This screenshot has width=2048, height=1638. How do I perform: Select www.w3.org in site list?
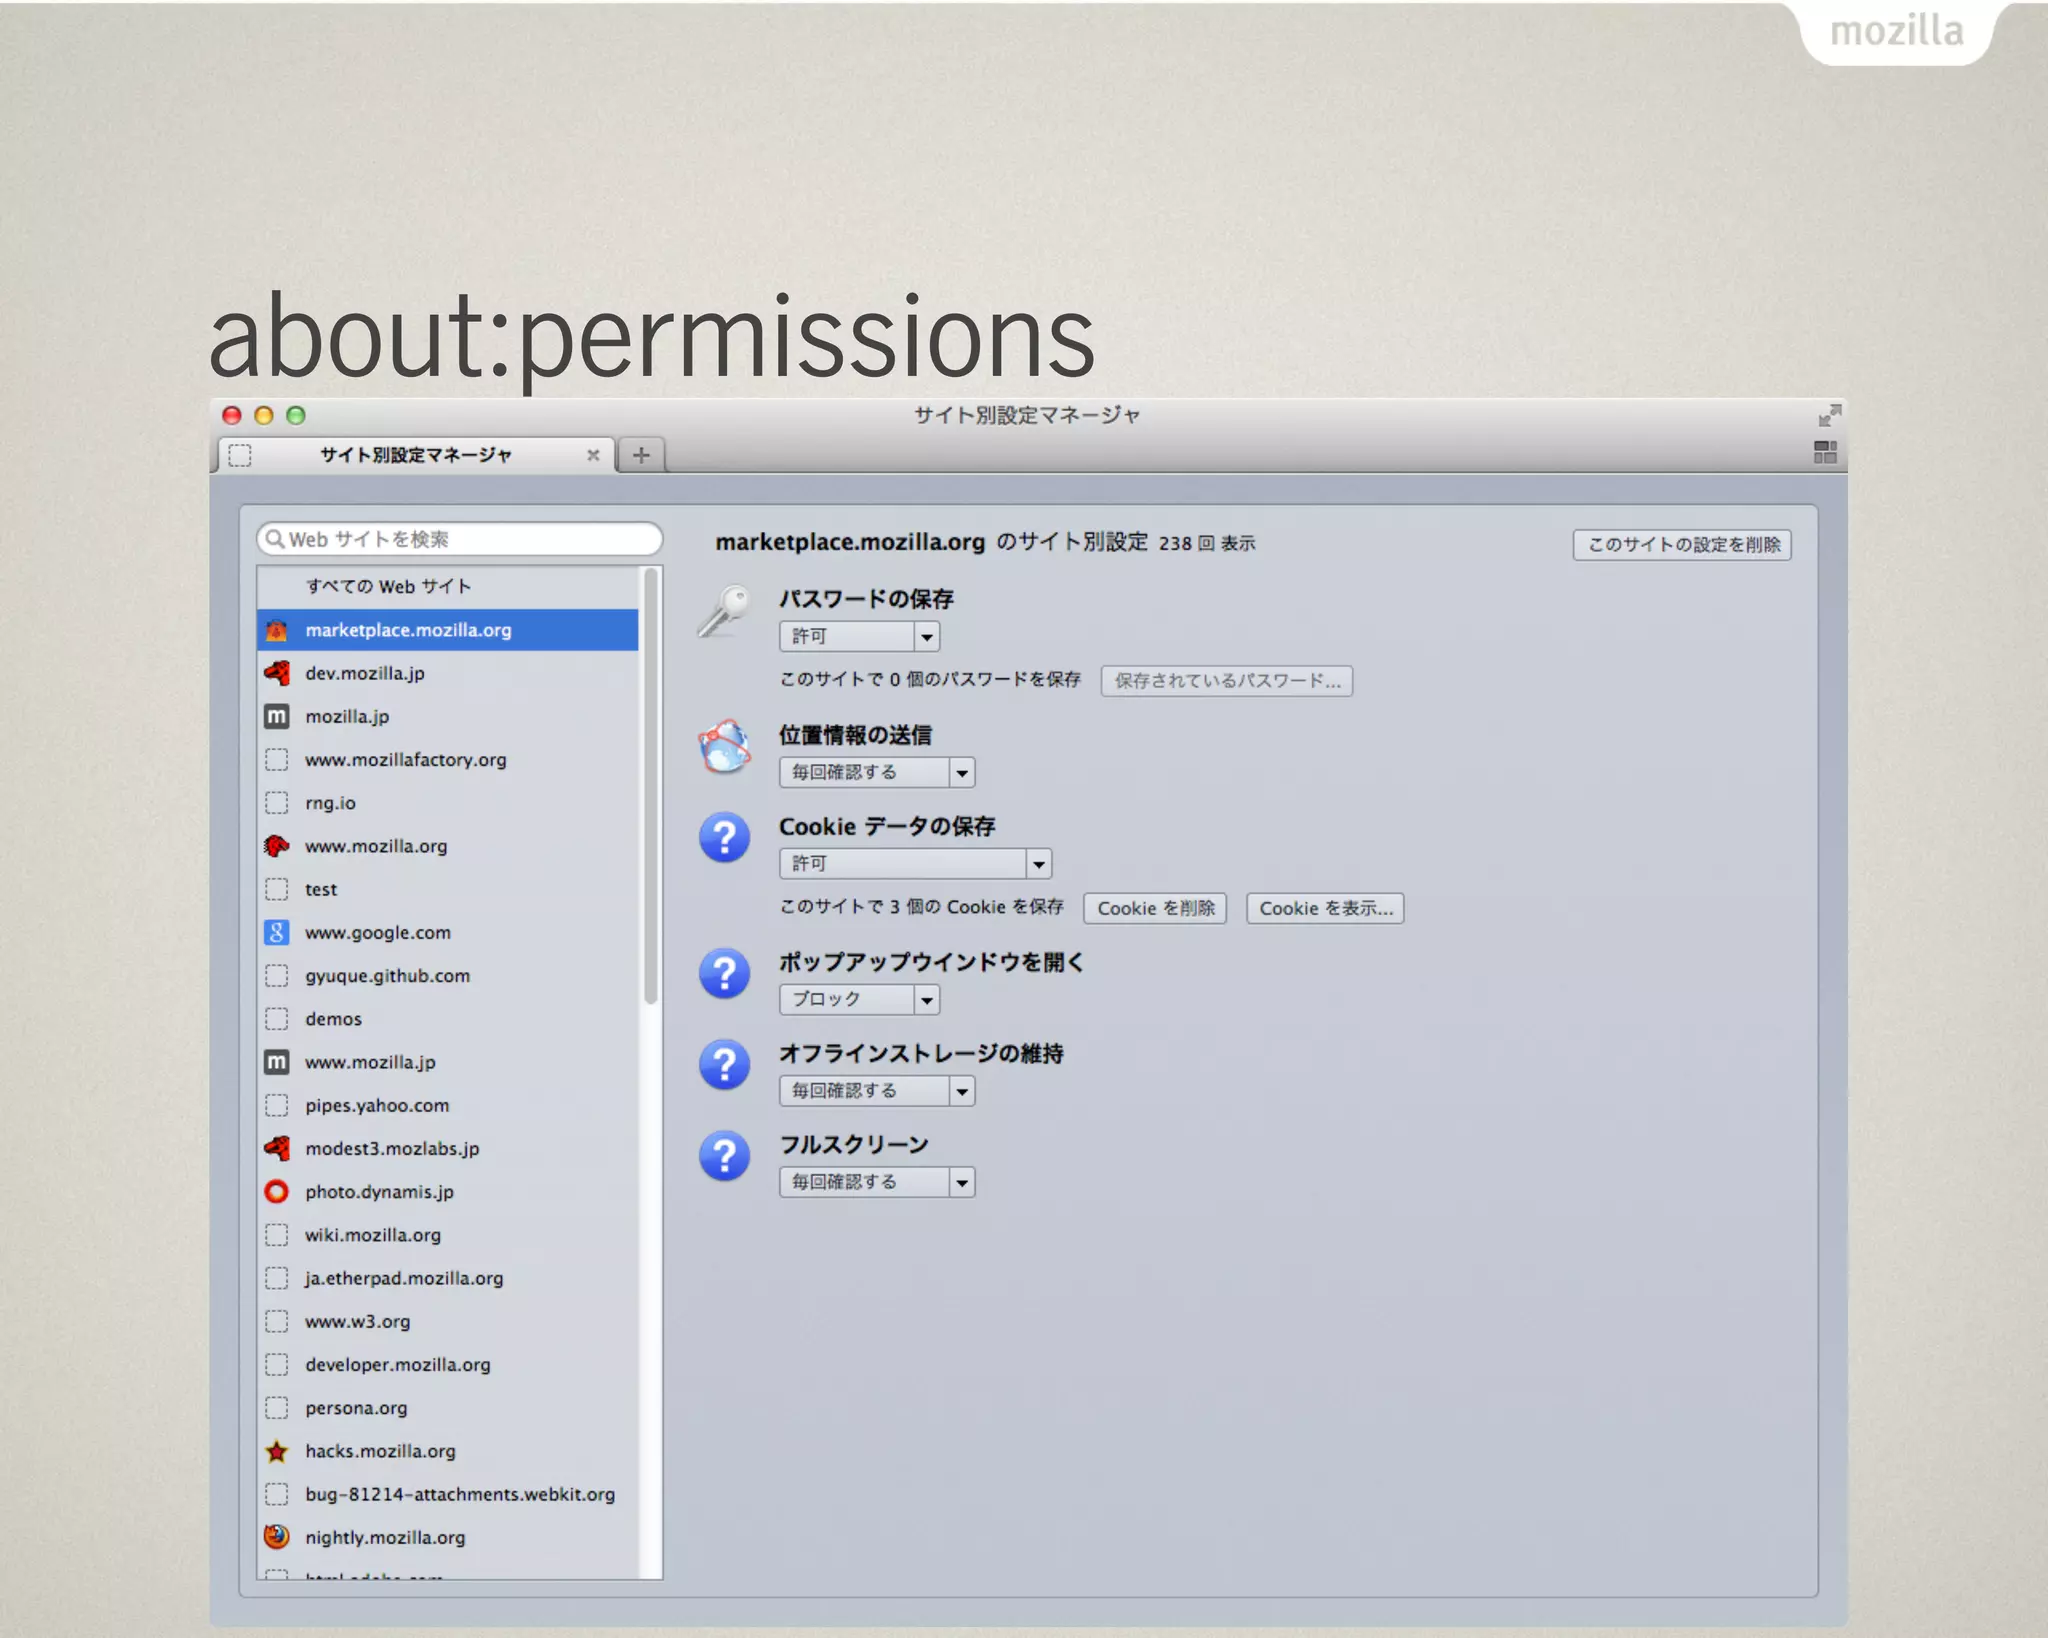pos(448,1321)
